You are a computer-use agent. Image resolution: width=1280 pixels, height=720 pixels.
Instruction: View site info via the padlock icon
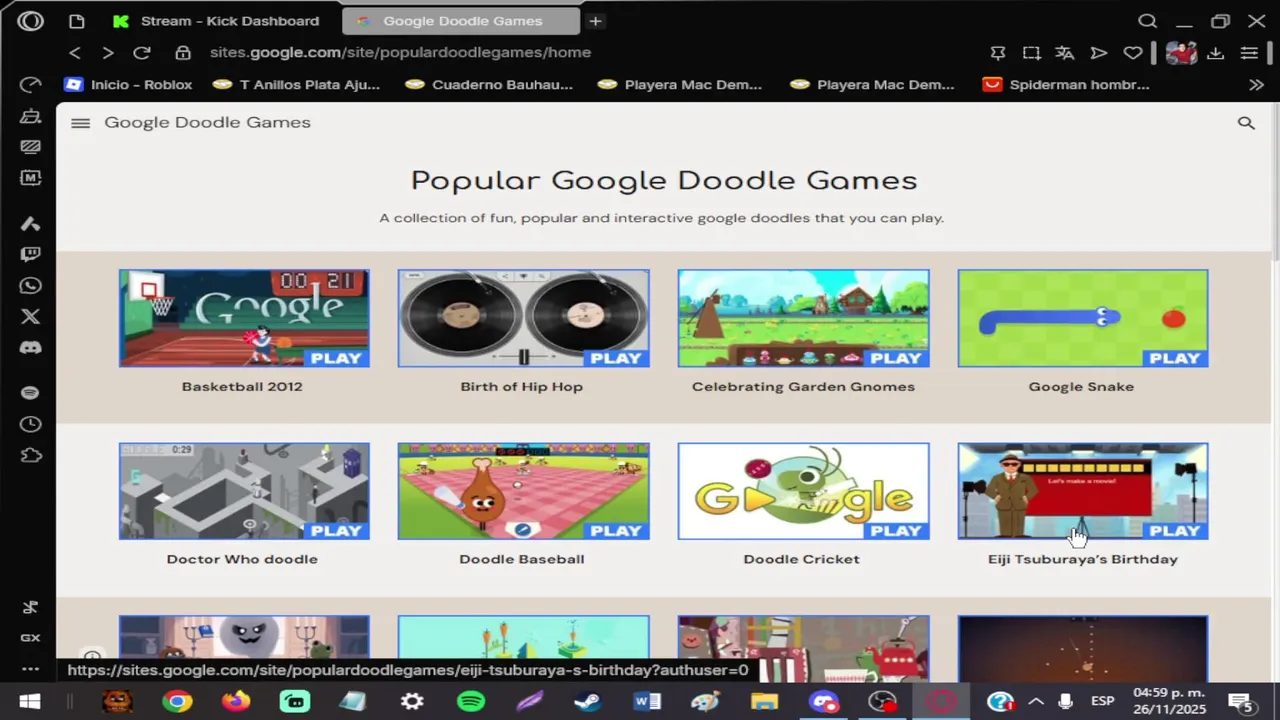[183, 52]
